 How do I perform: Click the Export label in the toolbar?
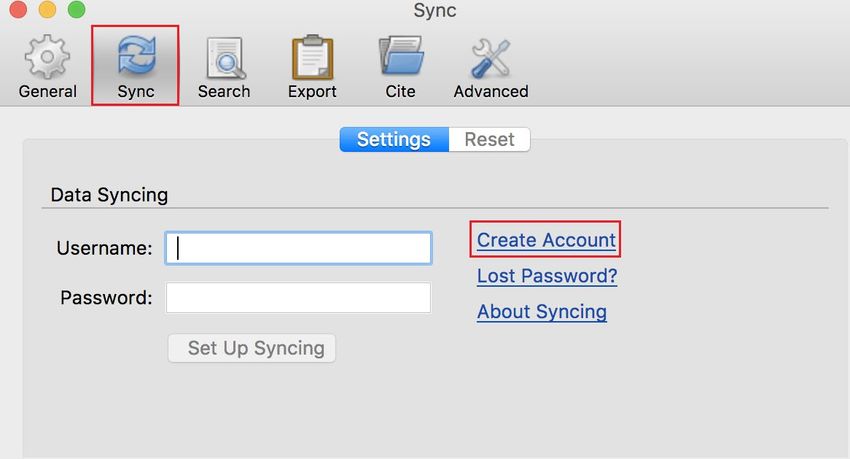[x=312, y=92]
